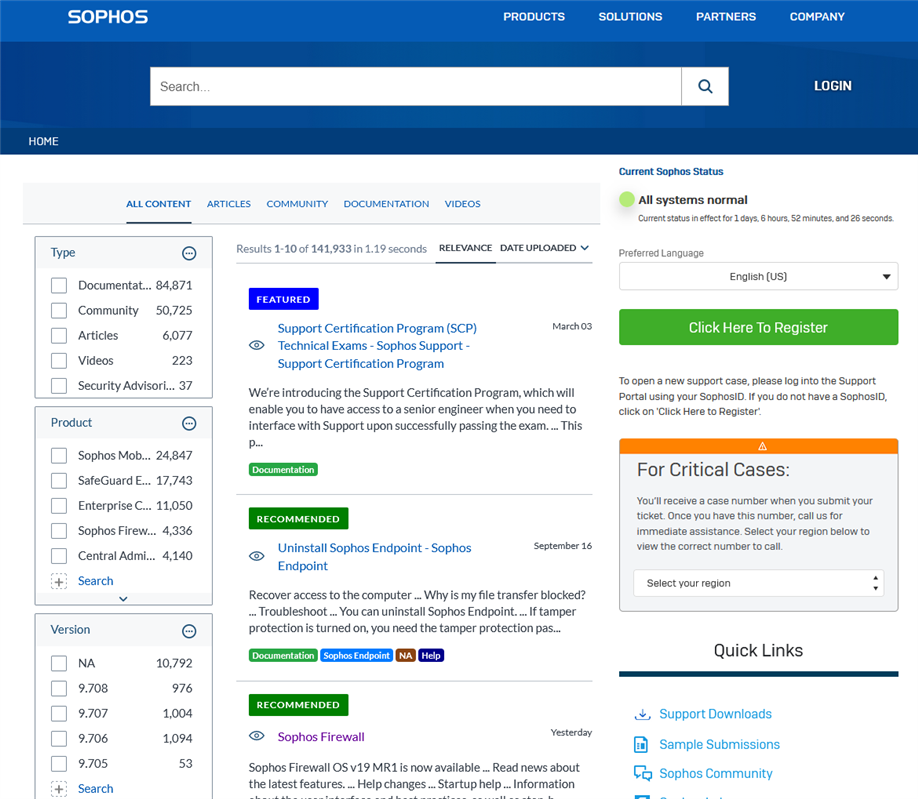918x799 pixels.
Task: Open the Support Downloads quick link
Action: (x=715, y=714)
